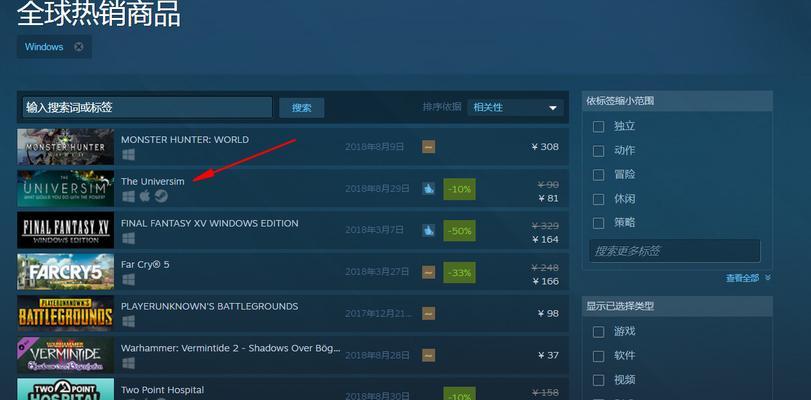Viewport: 811px width, 400px height.
Task: Open The Universim game thumbnail
Action: [66, 188]
